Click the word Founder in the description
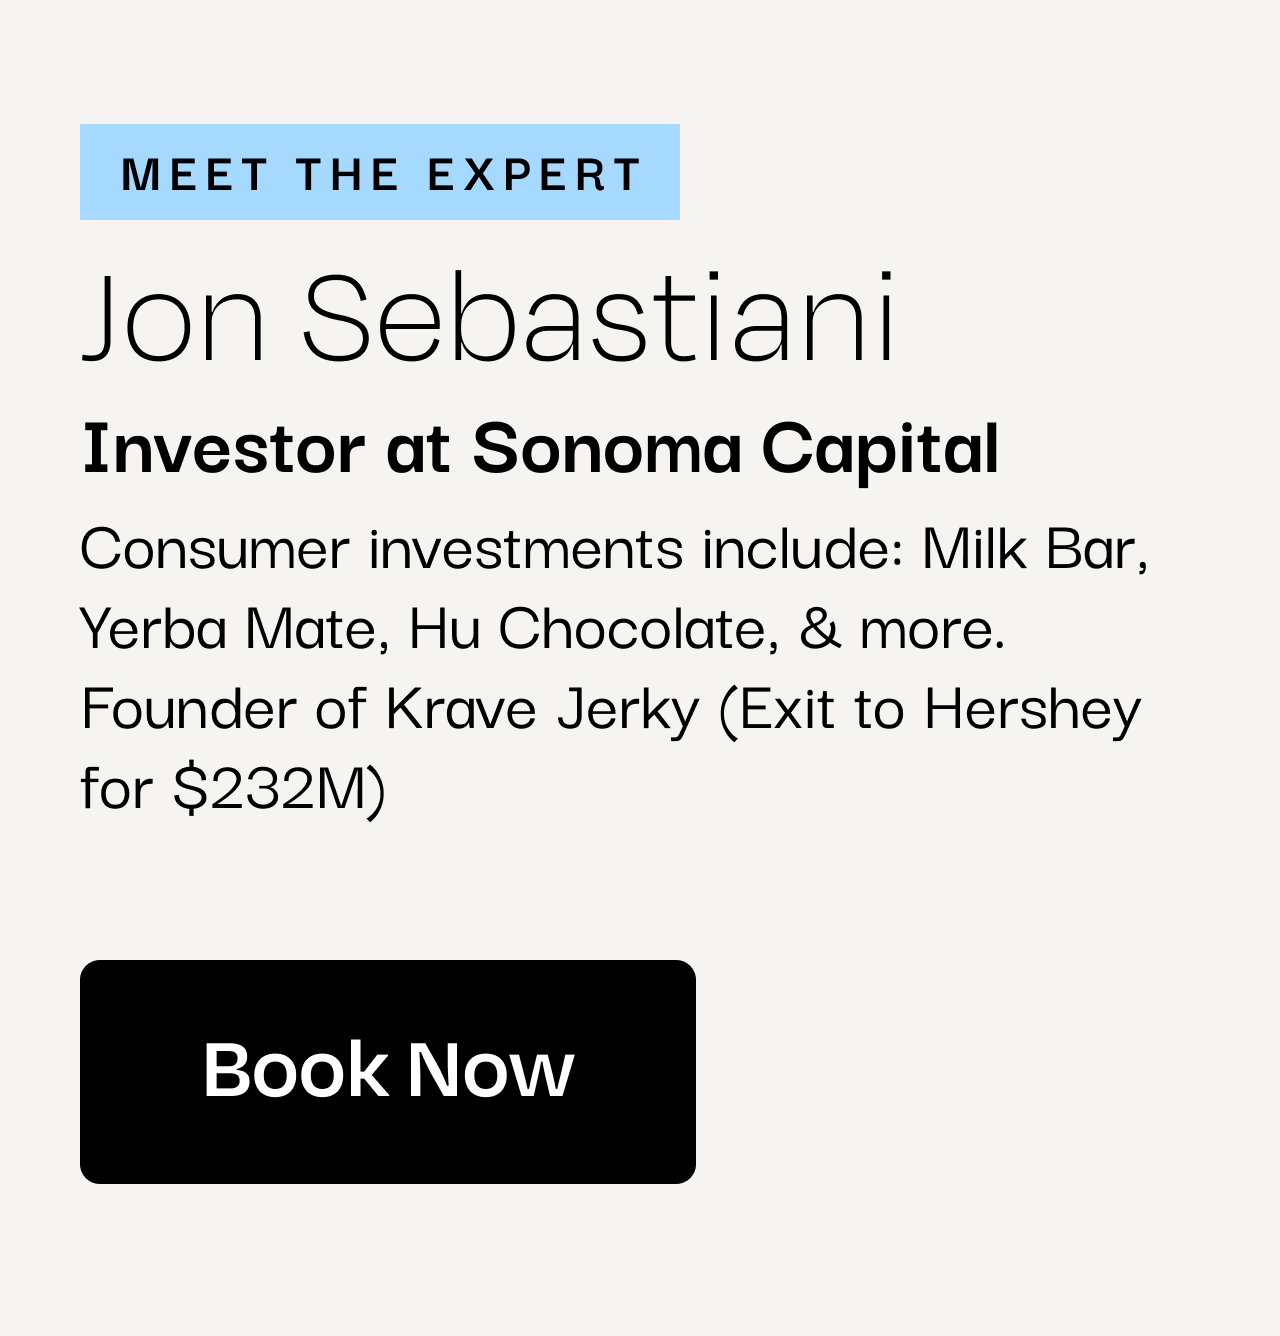The width and height of the screenshot is (1280, 1336). click(189, 708)
